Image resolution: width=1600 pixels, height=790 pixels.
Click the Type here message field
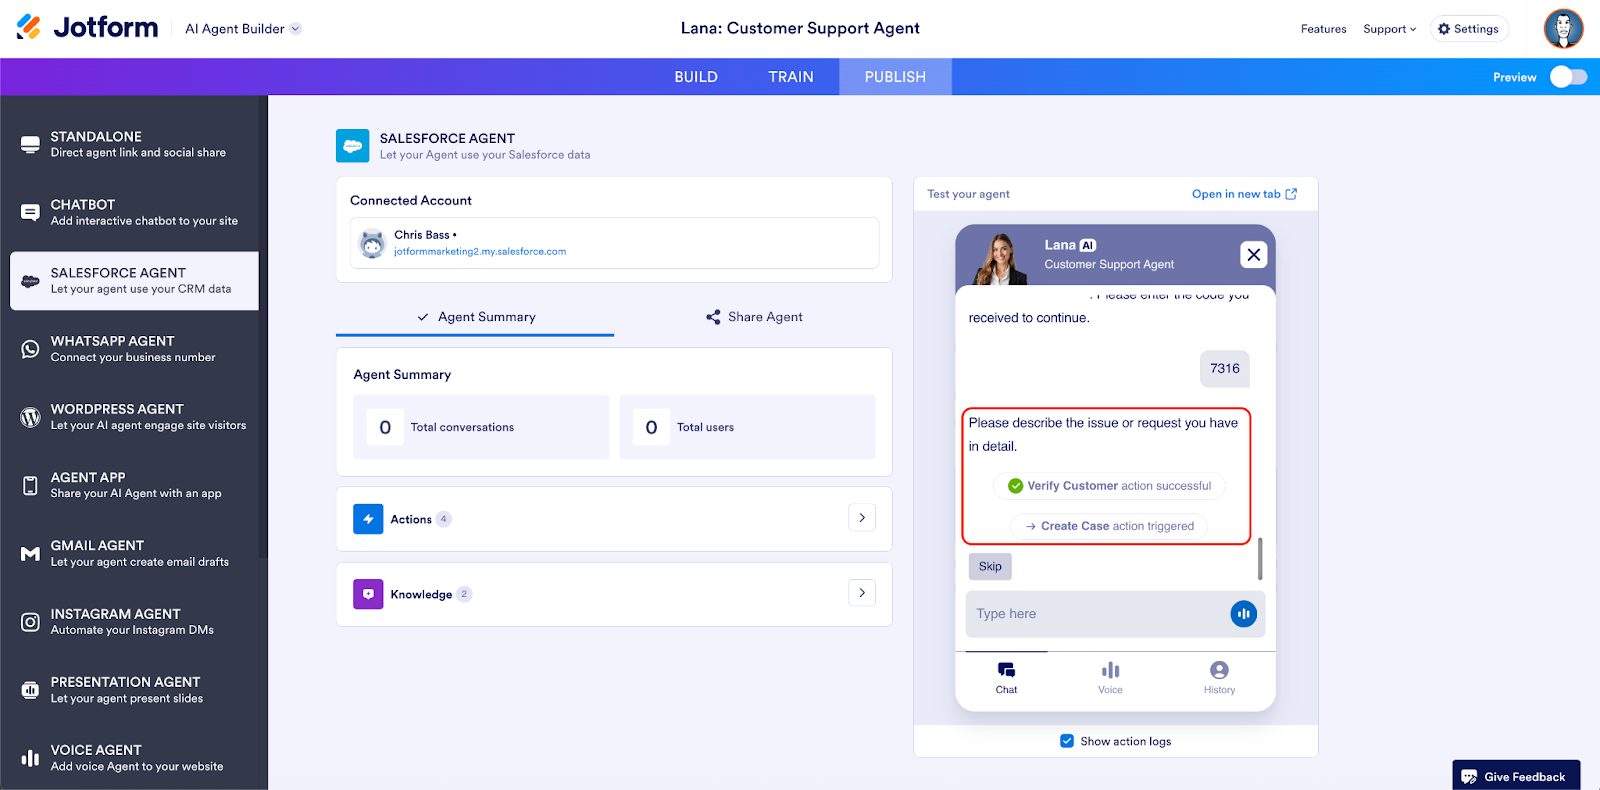(1097, 614)
